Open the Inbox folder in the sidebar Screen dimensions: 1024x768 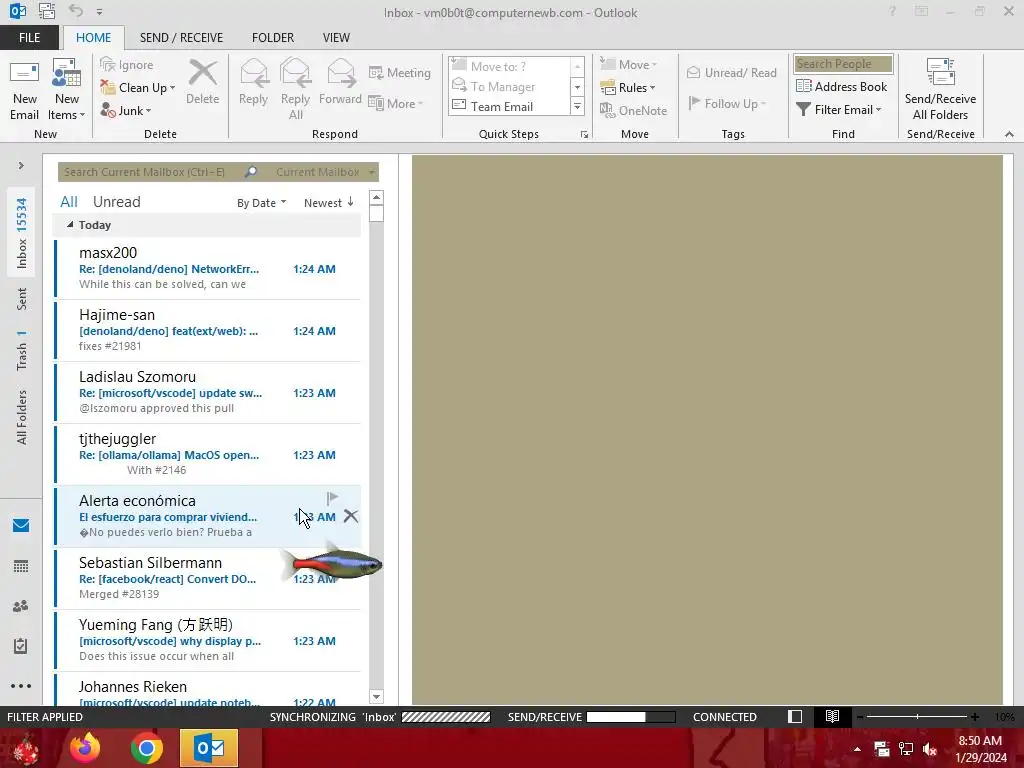pyautogui.click(x=22, y=232)
